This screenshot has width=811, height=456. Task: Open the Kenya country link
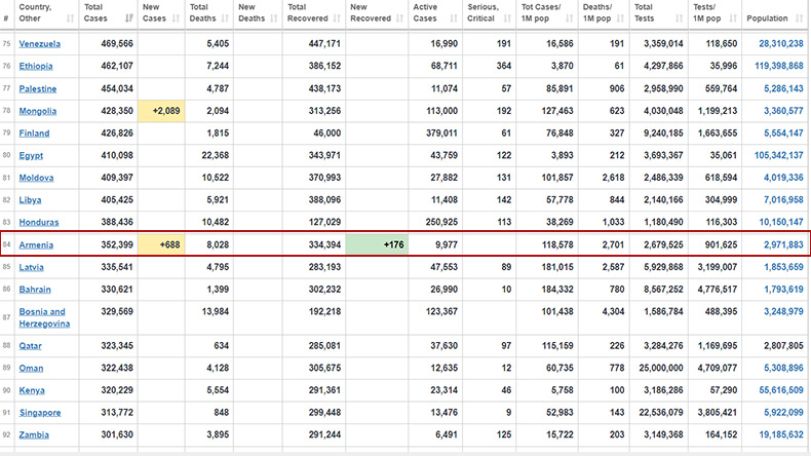[32, 390]
